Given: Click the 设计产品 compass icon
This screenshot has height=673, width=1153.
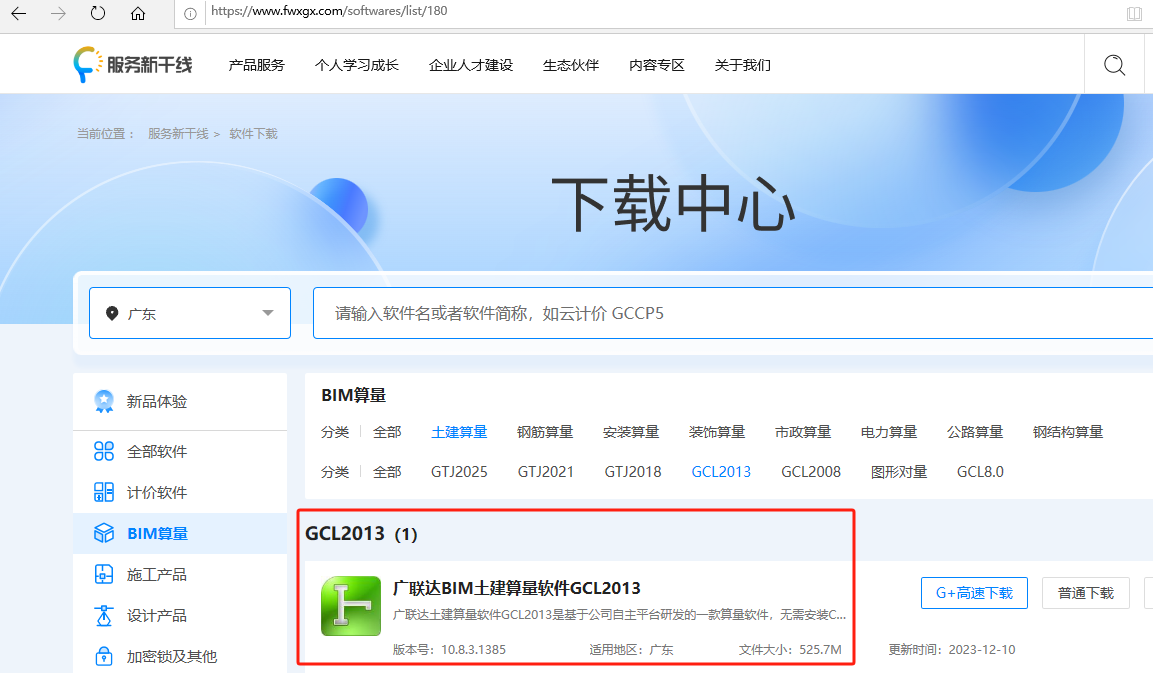Looking at the screenshot, I should (x=104, y=616).
